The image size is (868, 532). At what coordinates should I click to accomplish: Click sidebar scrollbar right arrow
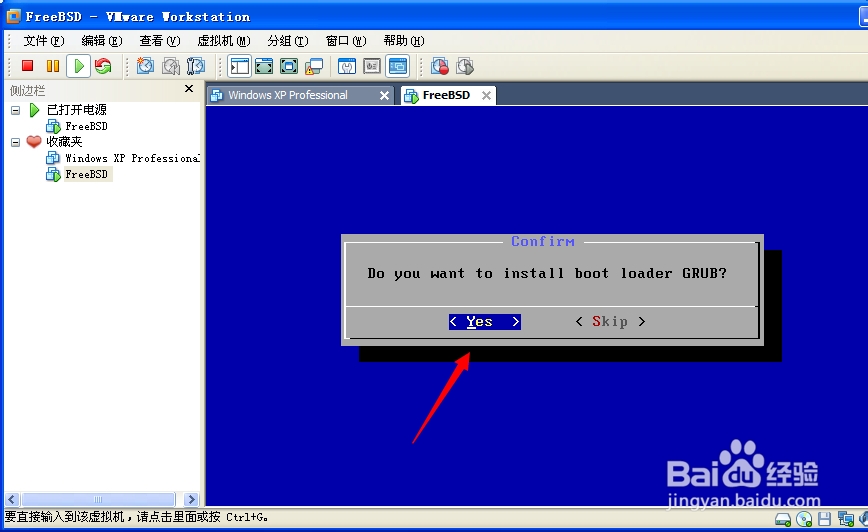coord(191,499)
